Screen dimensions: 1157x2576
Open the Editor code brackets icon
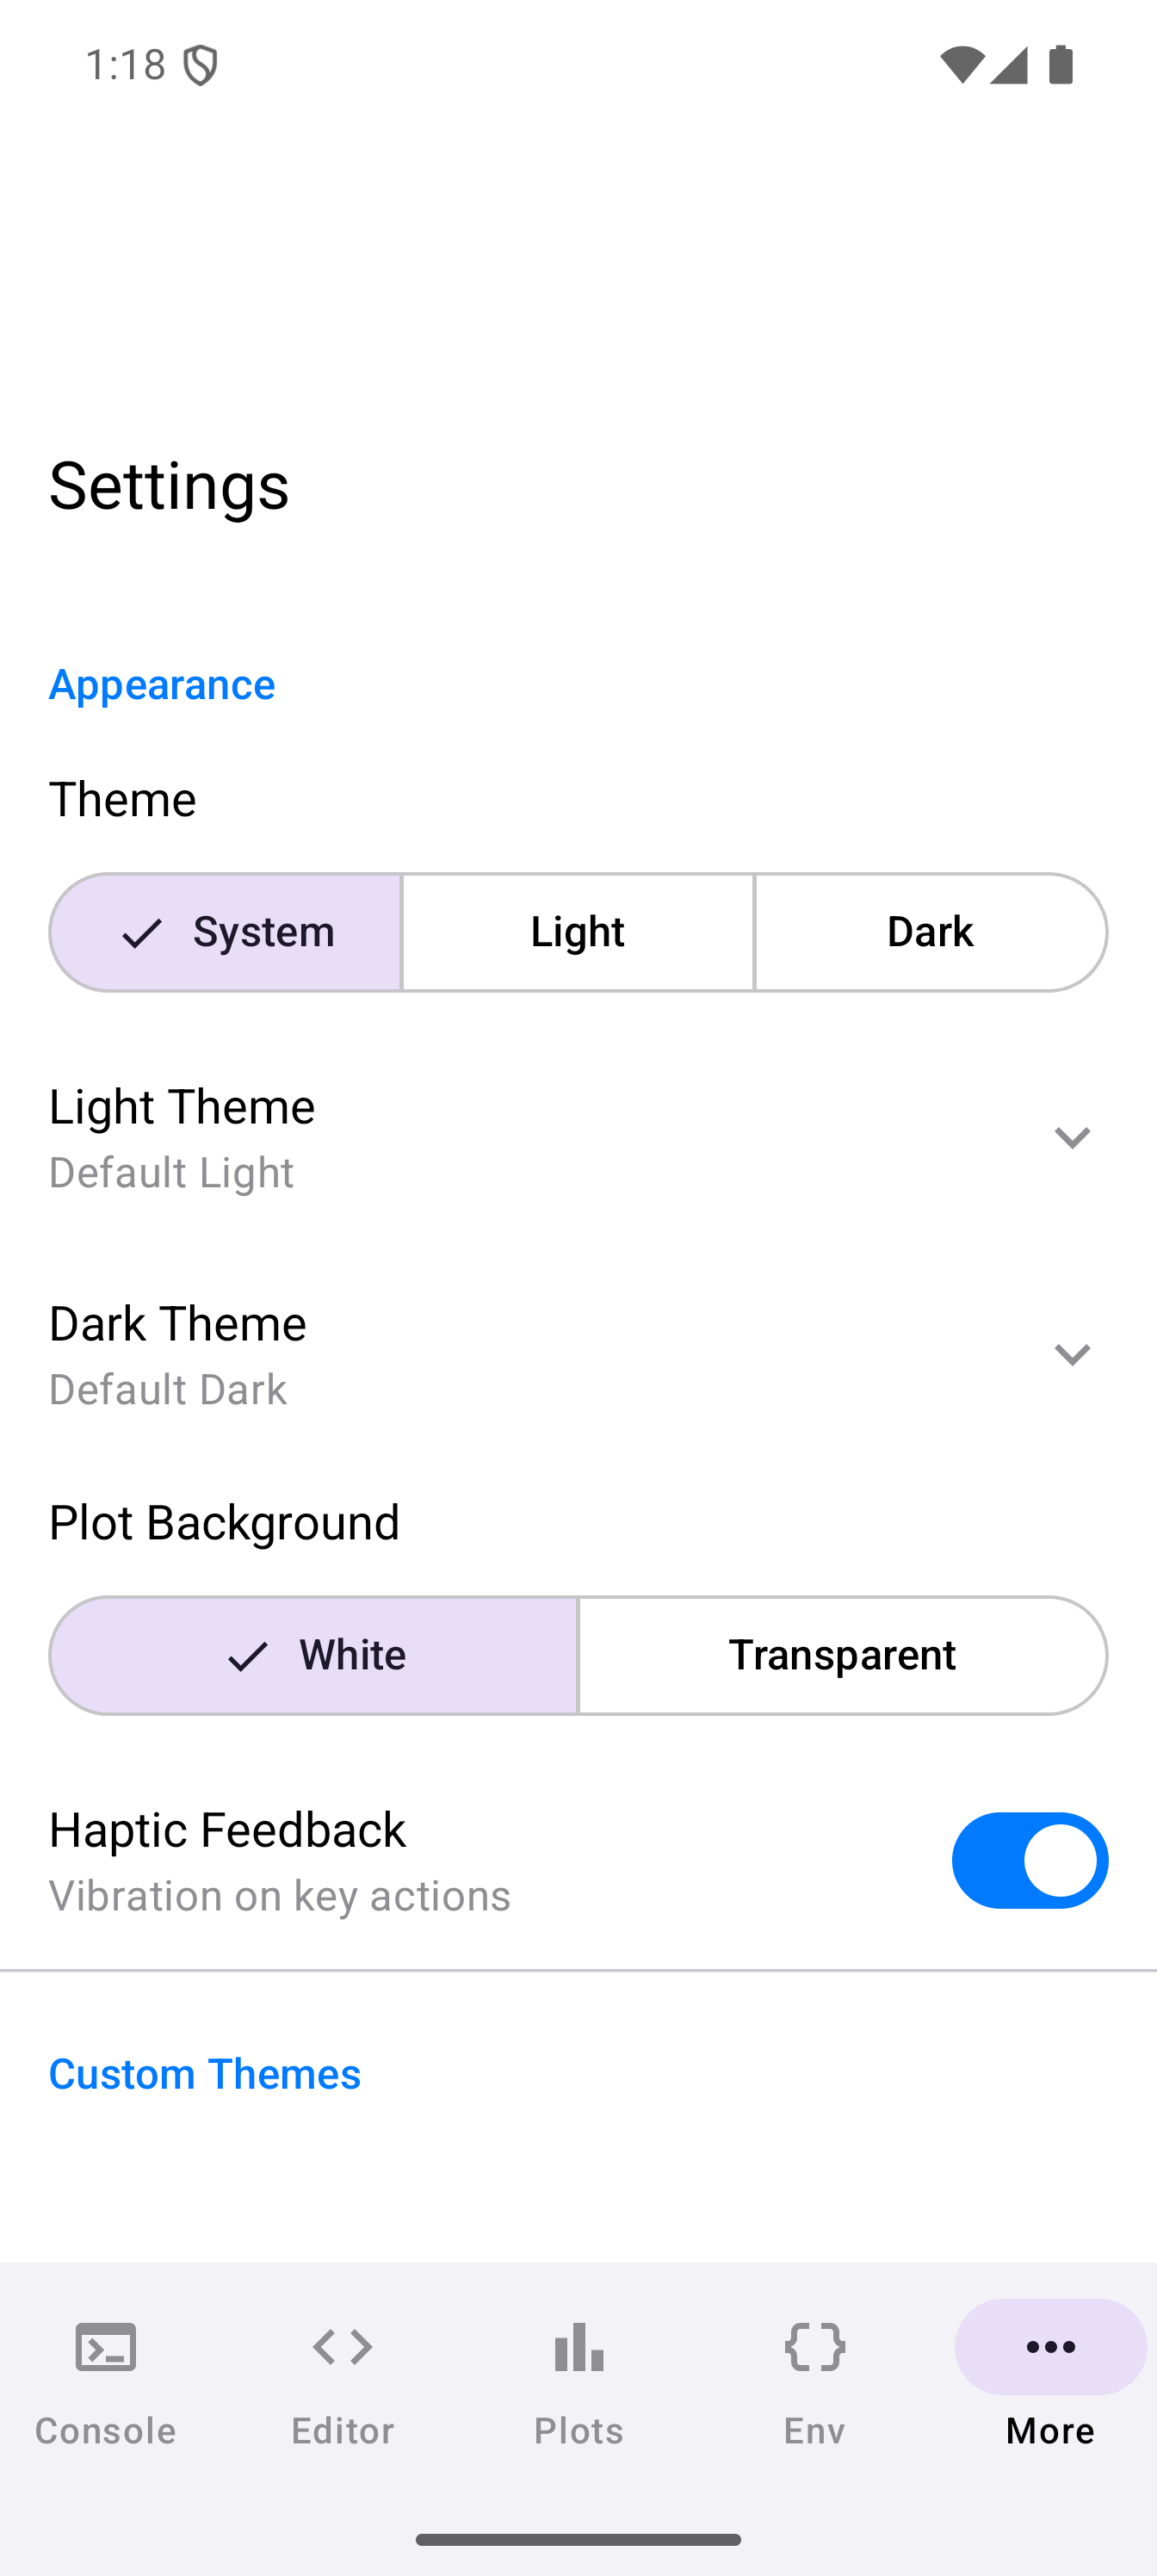[x=342, y=2346]
